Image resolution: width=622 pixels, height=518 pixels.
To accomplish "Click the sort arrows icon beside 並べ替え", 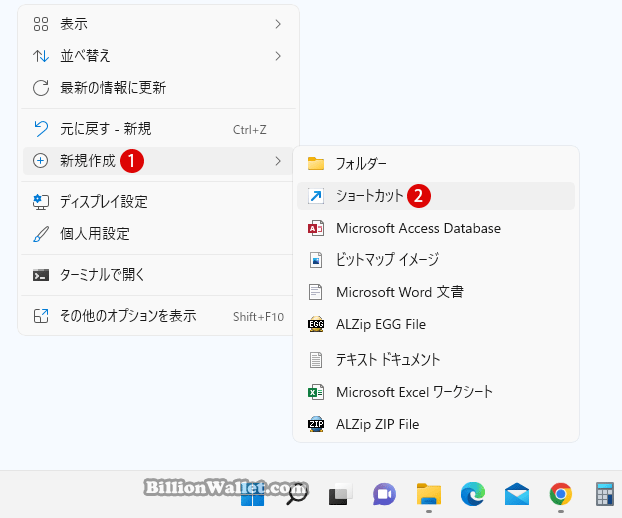I will coord(41,56).
